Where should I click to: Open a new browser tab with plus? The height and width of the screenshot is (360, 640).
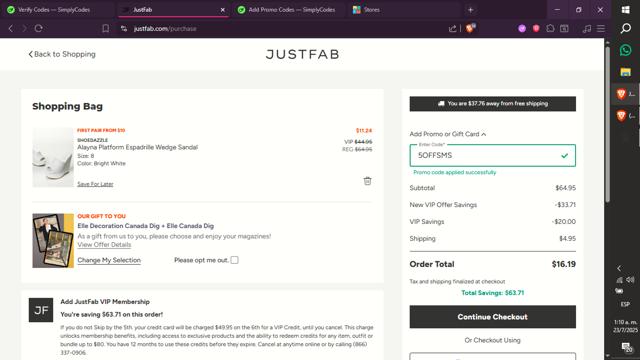[471, 10]
